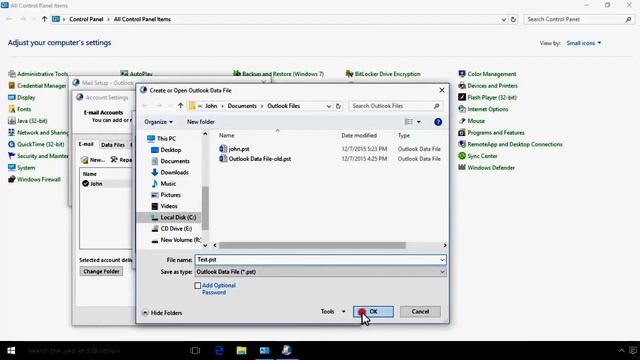Go up one folder level in dialog
The height and width of the screenshot is (360, 640).
(x=180, y=106)
